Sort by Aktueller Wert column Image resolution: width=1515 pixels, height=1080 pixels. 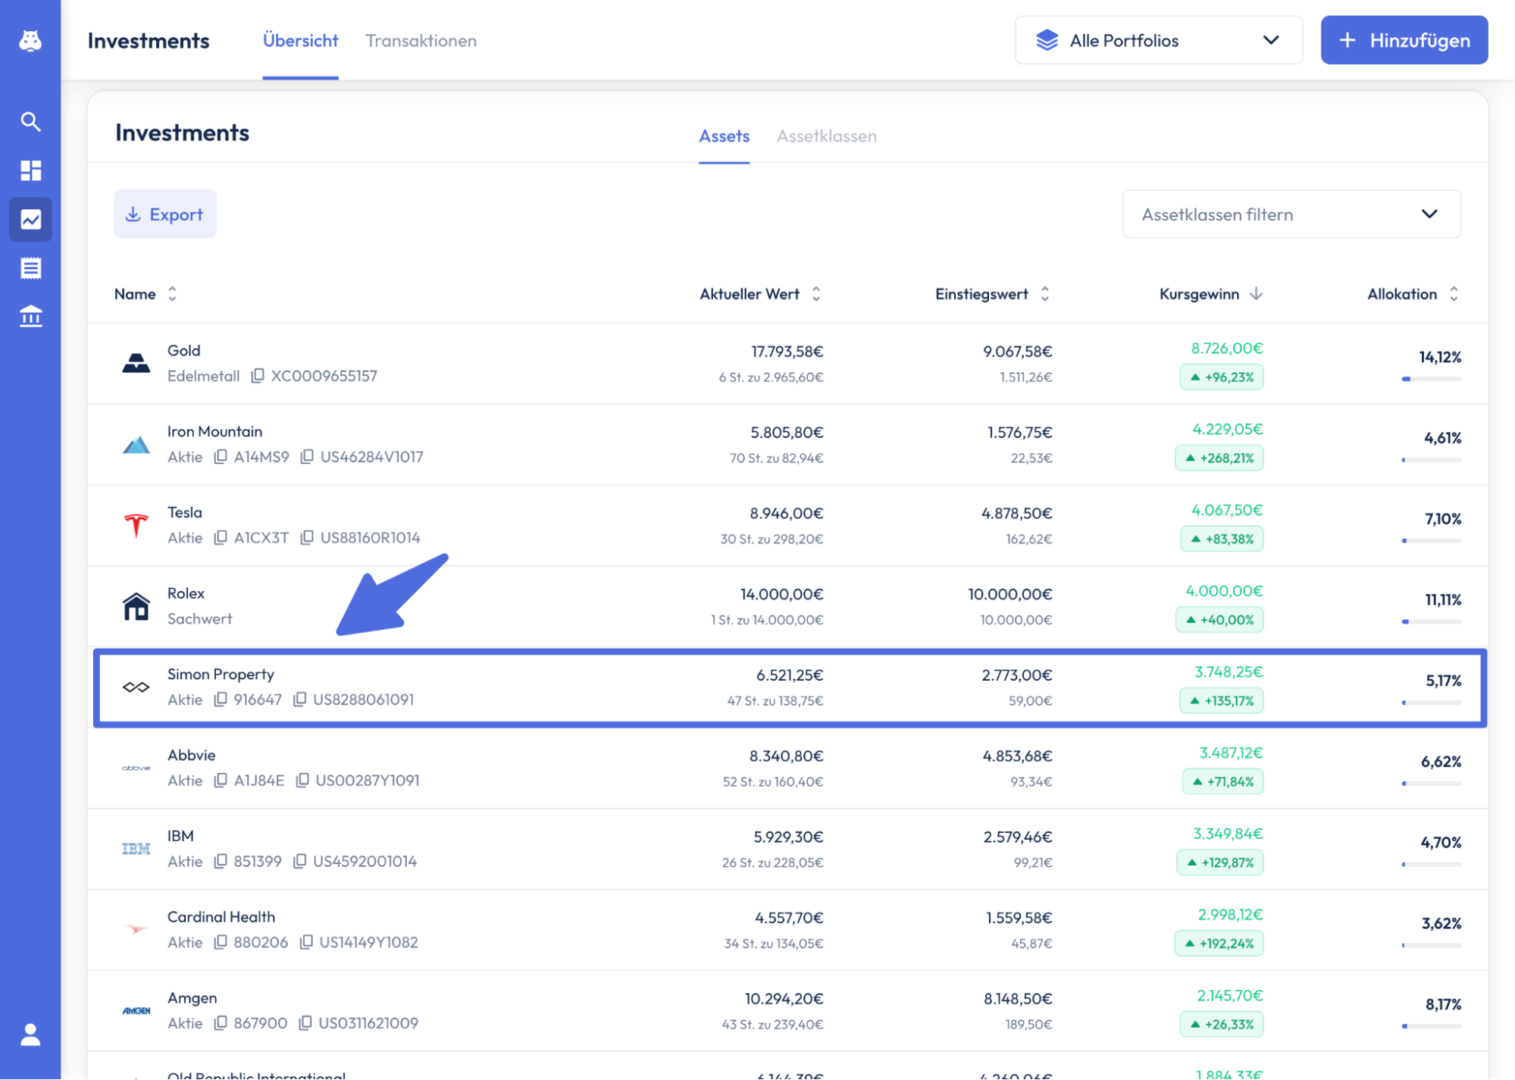[760, 294]
